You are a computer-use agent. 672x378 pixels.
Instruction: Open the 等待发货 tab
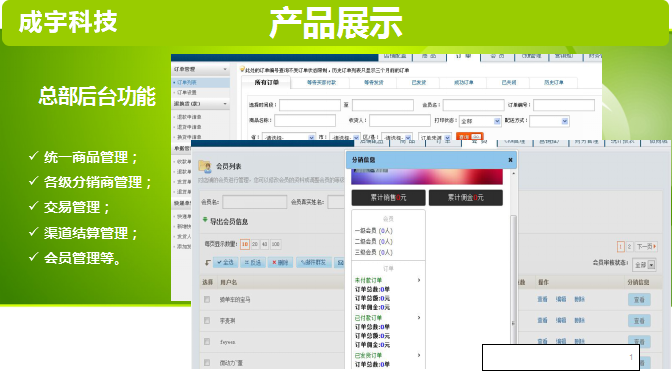[374, 82]
